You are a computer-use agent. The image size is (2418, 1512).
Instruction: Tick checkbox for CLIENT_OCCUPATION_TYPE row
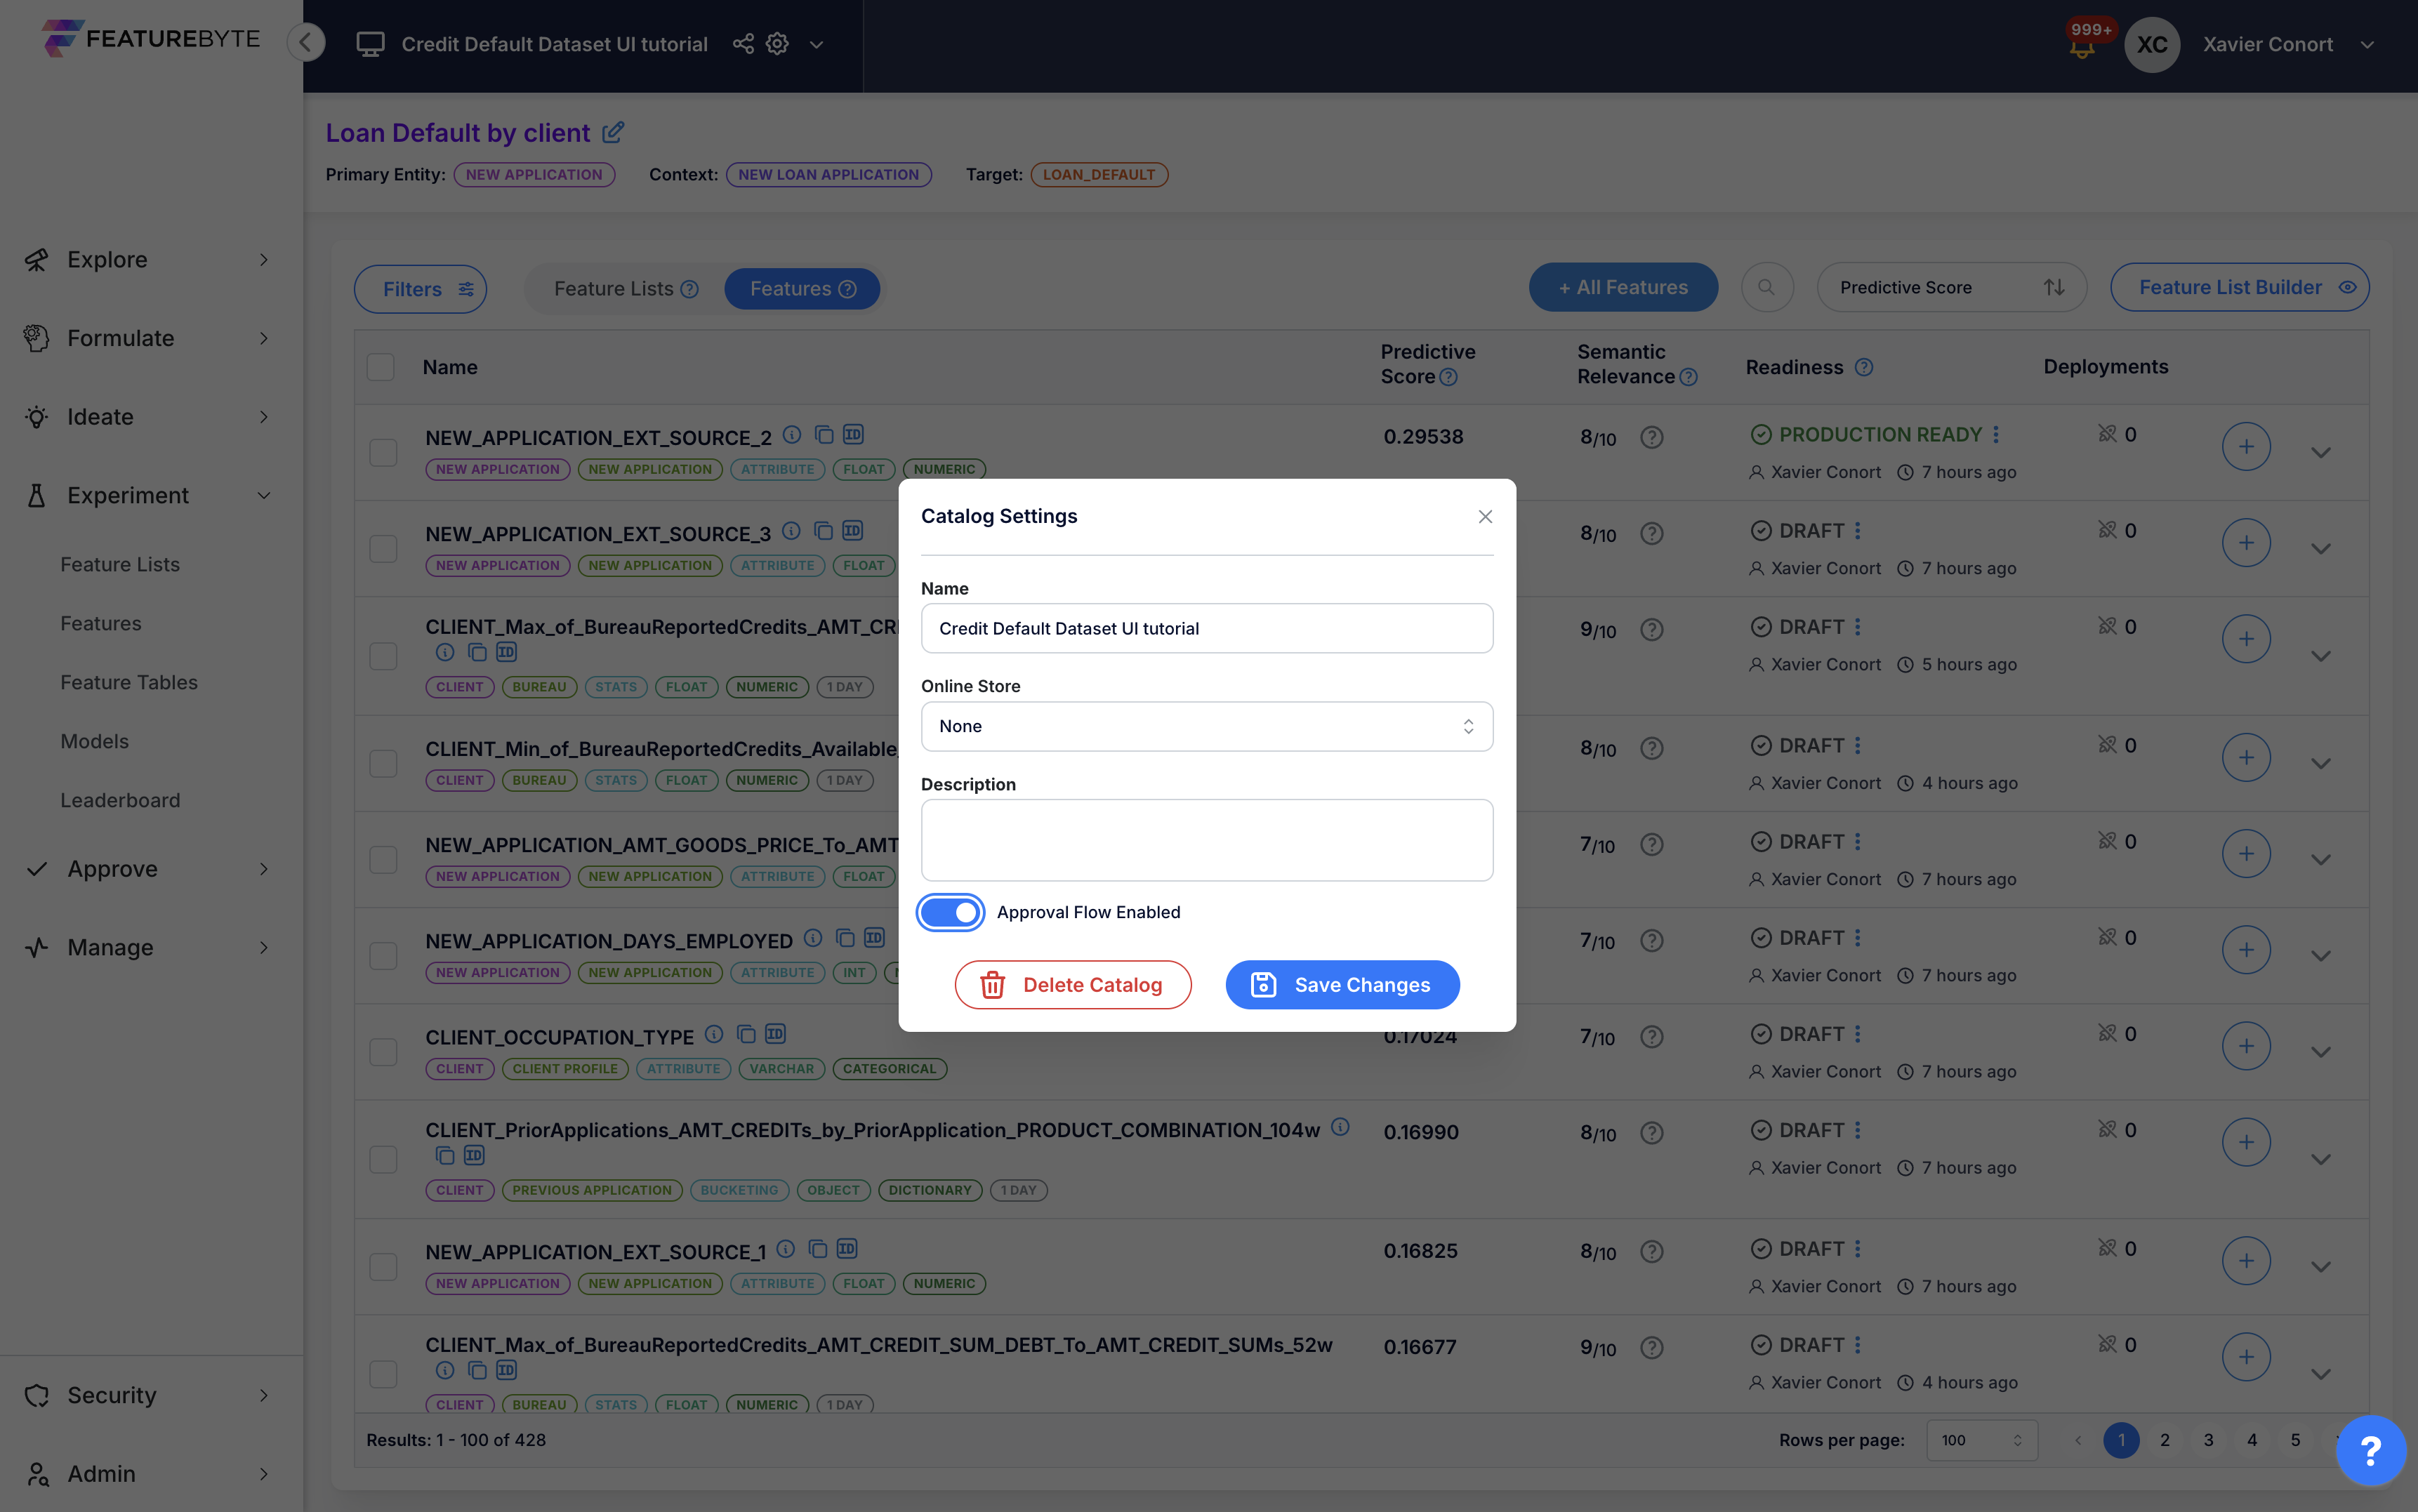tap(383, 1051)
